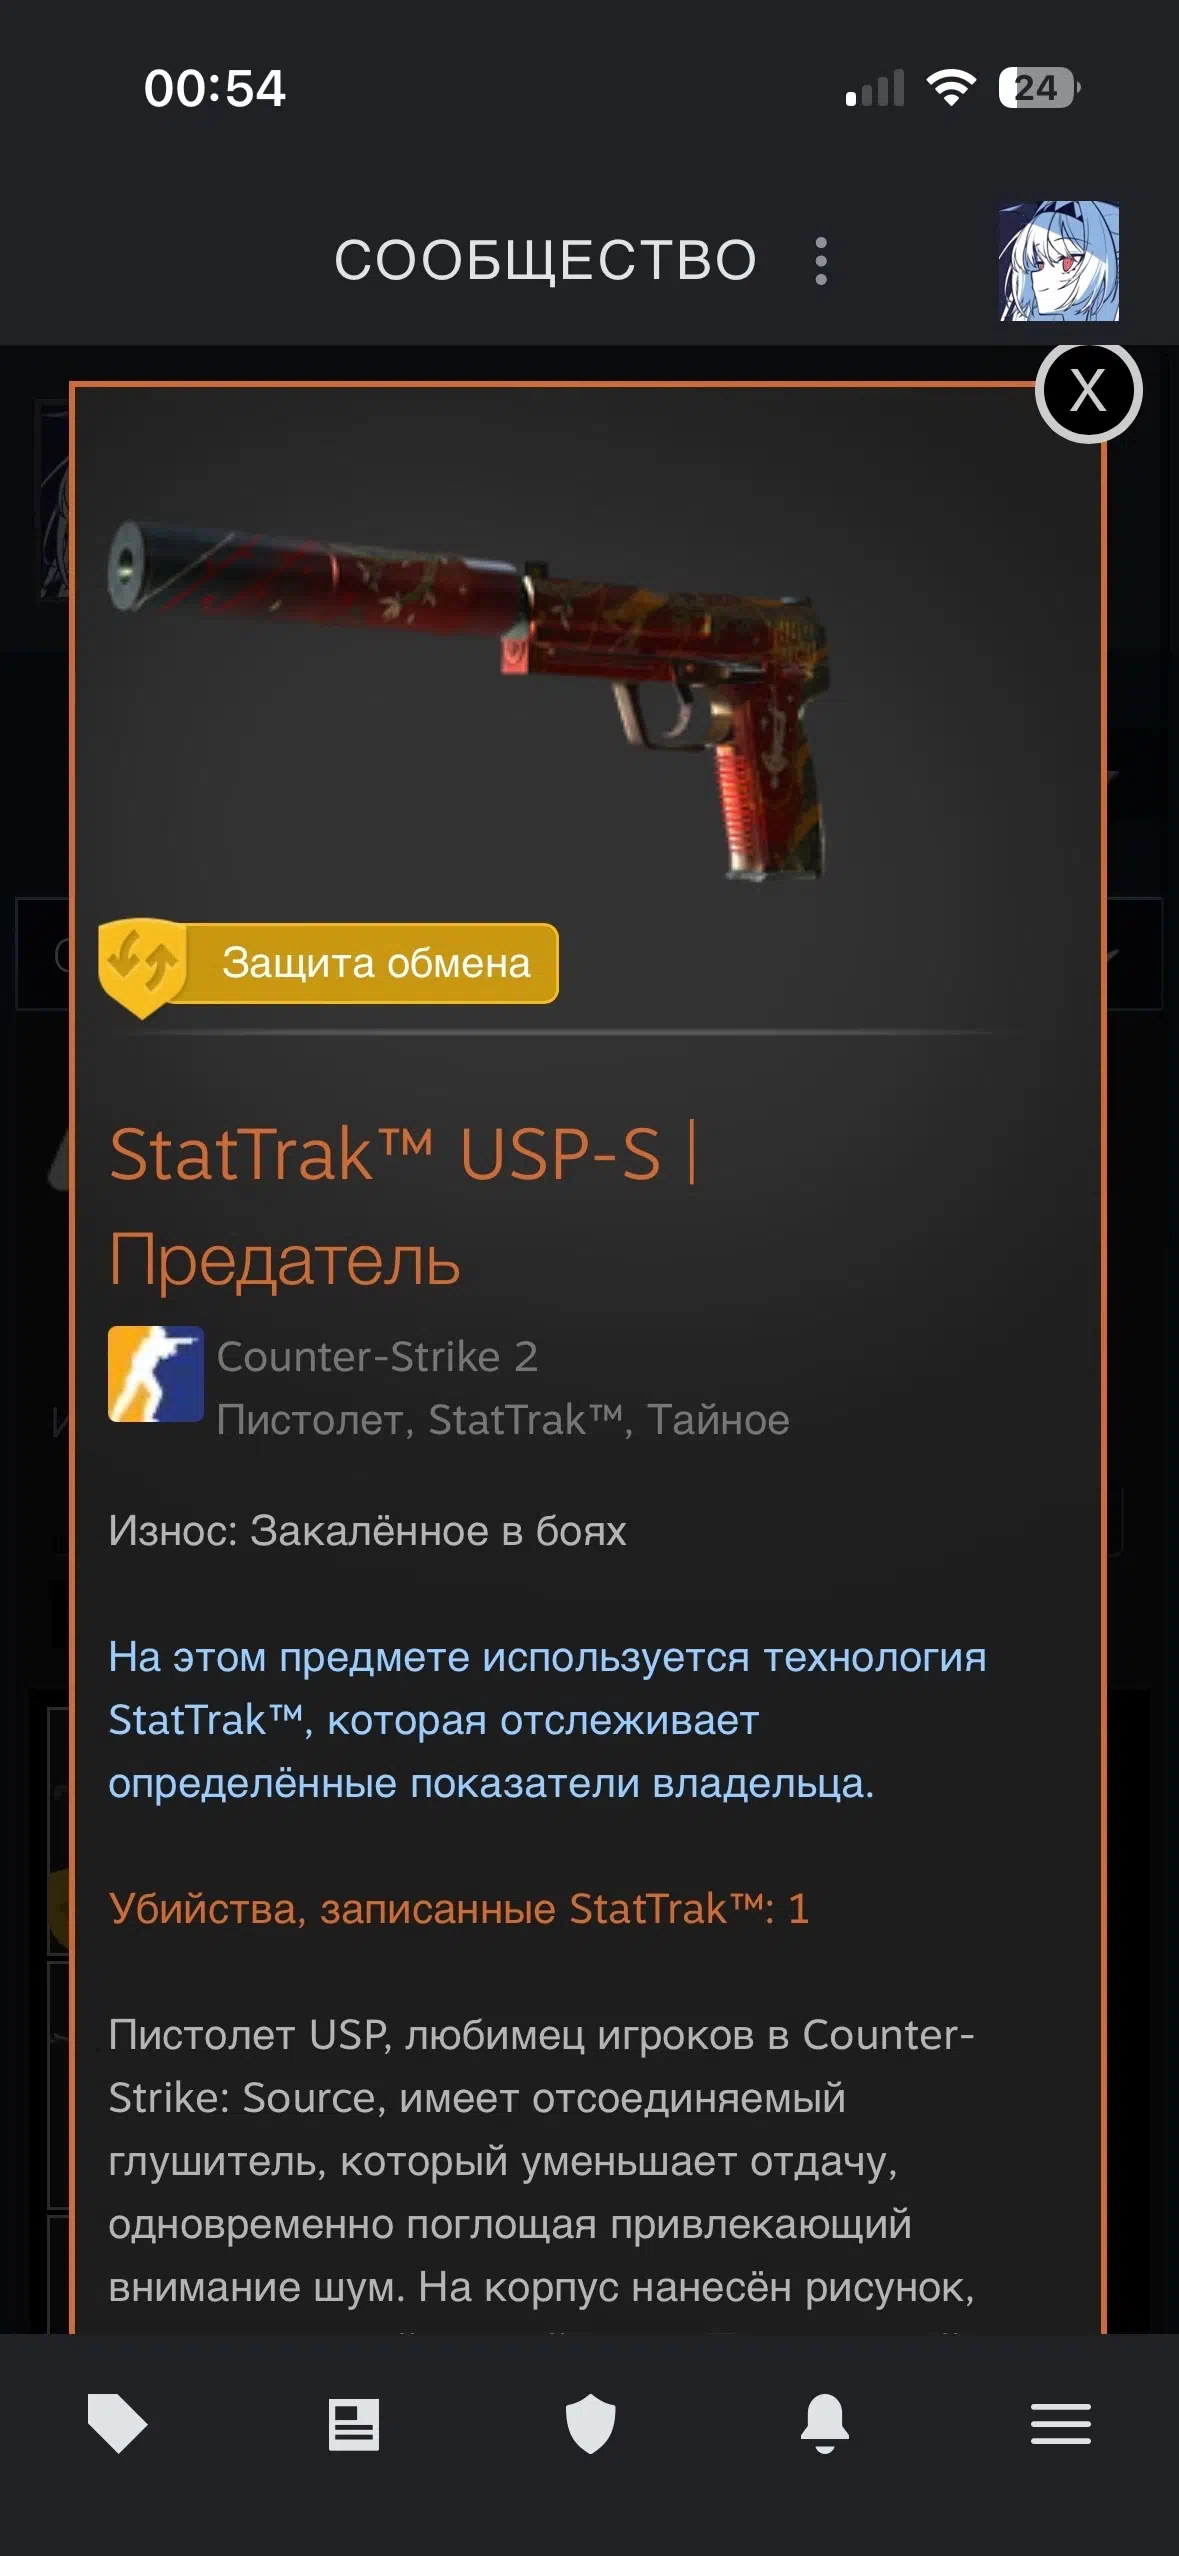The image size is (1179, 2556).
Task: Tap the StatTrak™ USP-S | Предатель item title
Action: [404, 1205]
